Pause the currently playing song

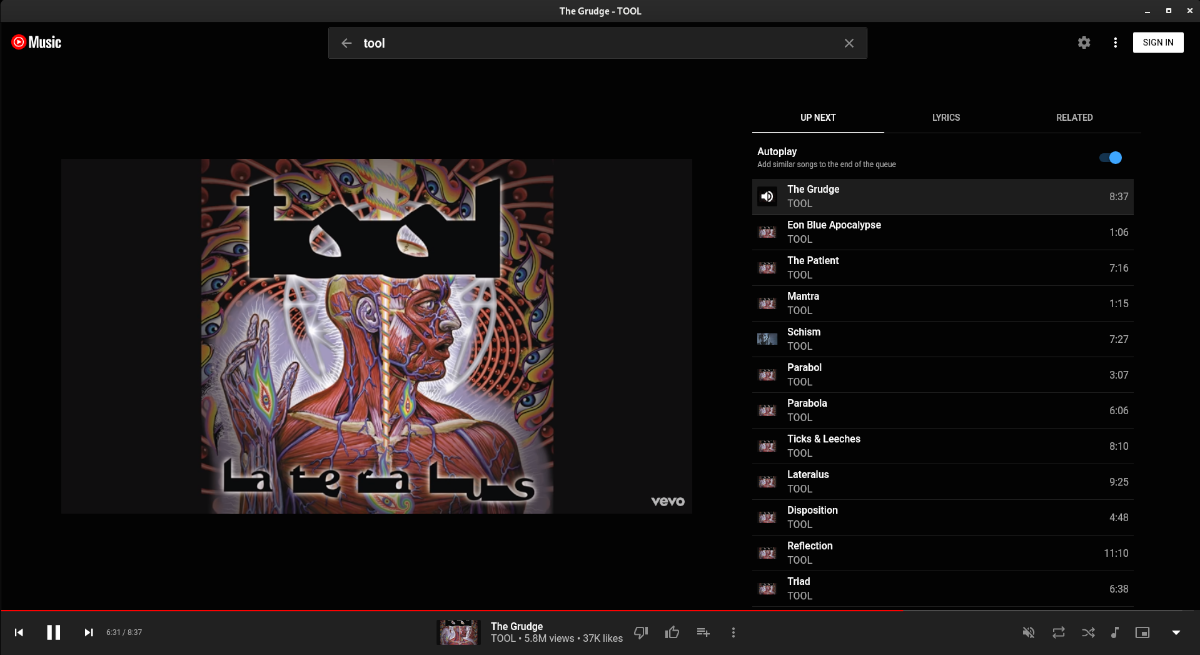pyautogui.click(x=53, y=632)
